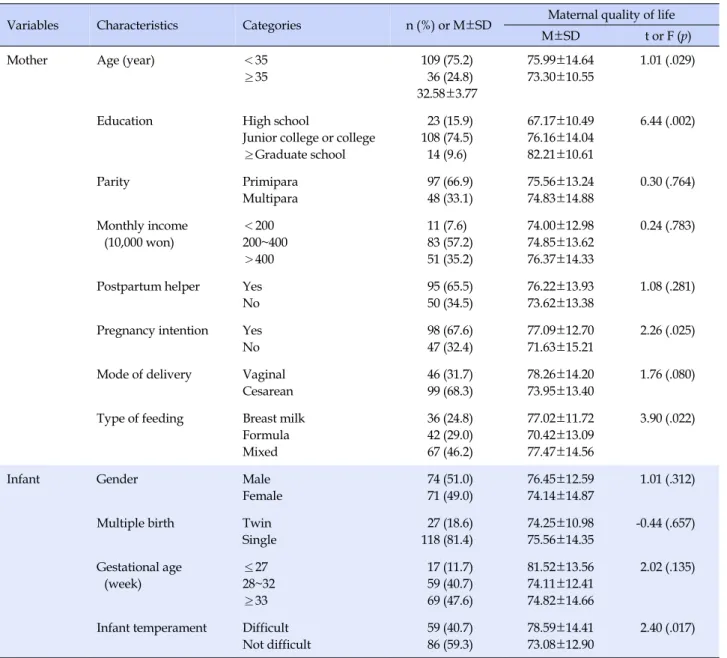Viewport: 727px width, 658px height.
Task: Click the 'Education' characteristic
Action: (x=124, y=121)
